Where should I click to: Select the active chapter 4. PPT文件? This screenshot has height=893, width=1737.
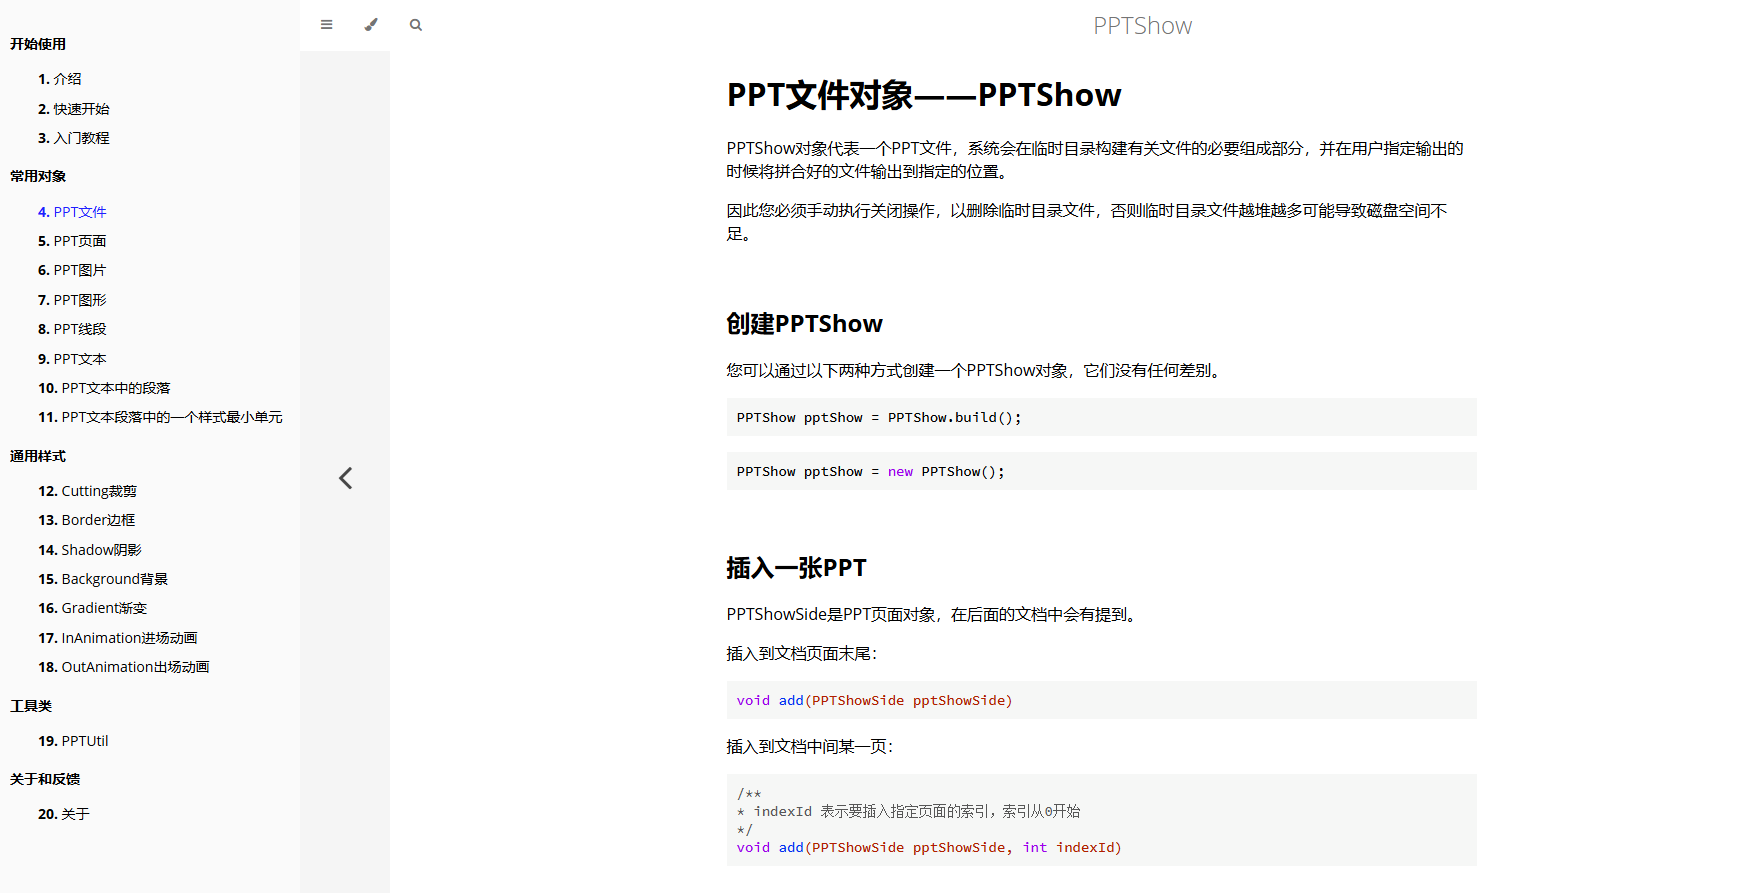[72, 212]
